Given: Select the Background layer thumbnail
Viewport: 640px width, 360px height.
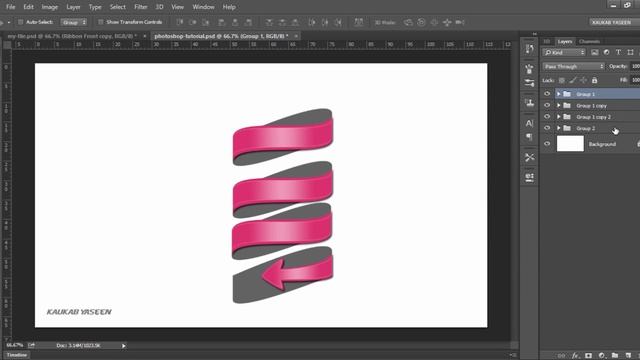Looking at the screenshot, I should tap(570, 144).
